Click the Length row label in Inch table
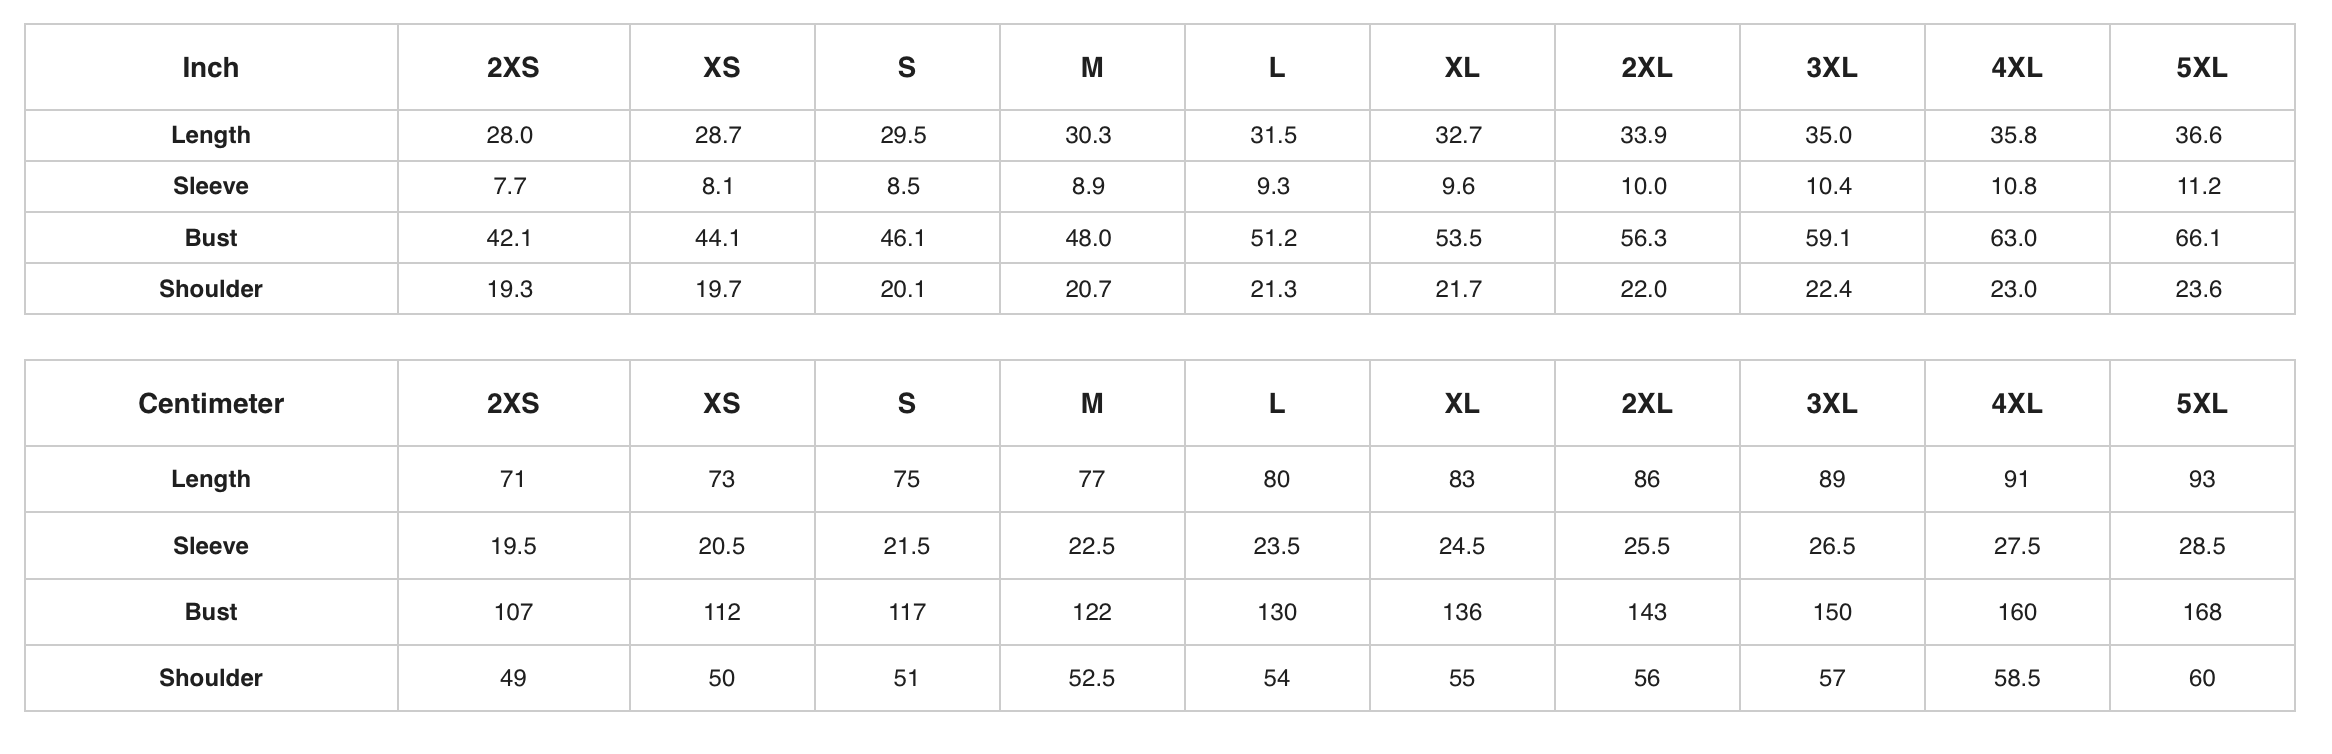Screen dimensions: 2332x754 210,135
